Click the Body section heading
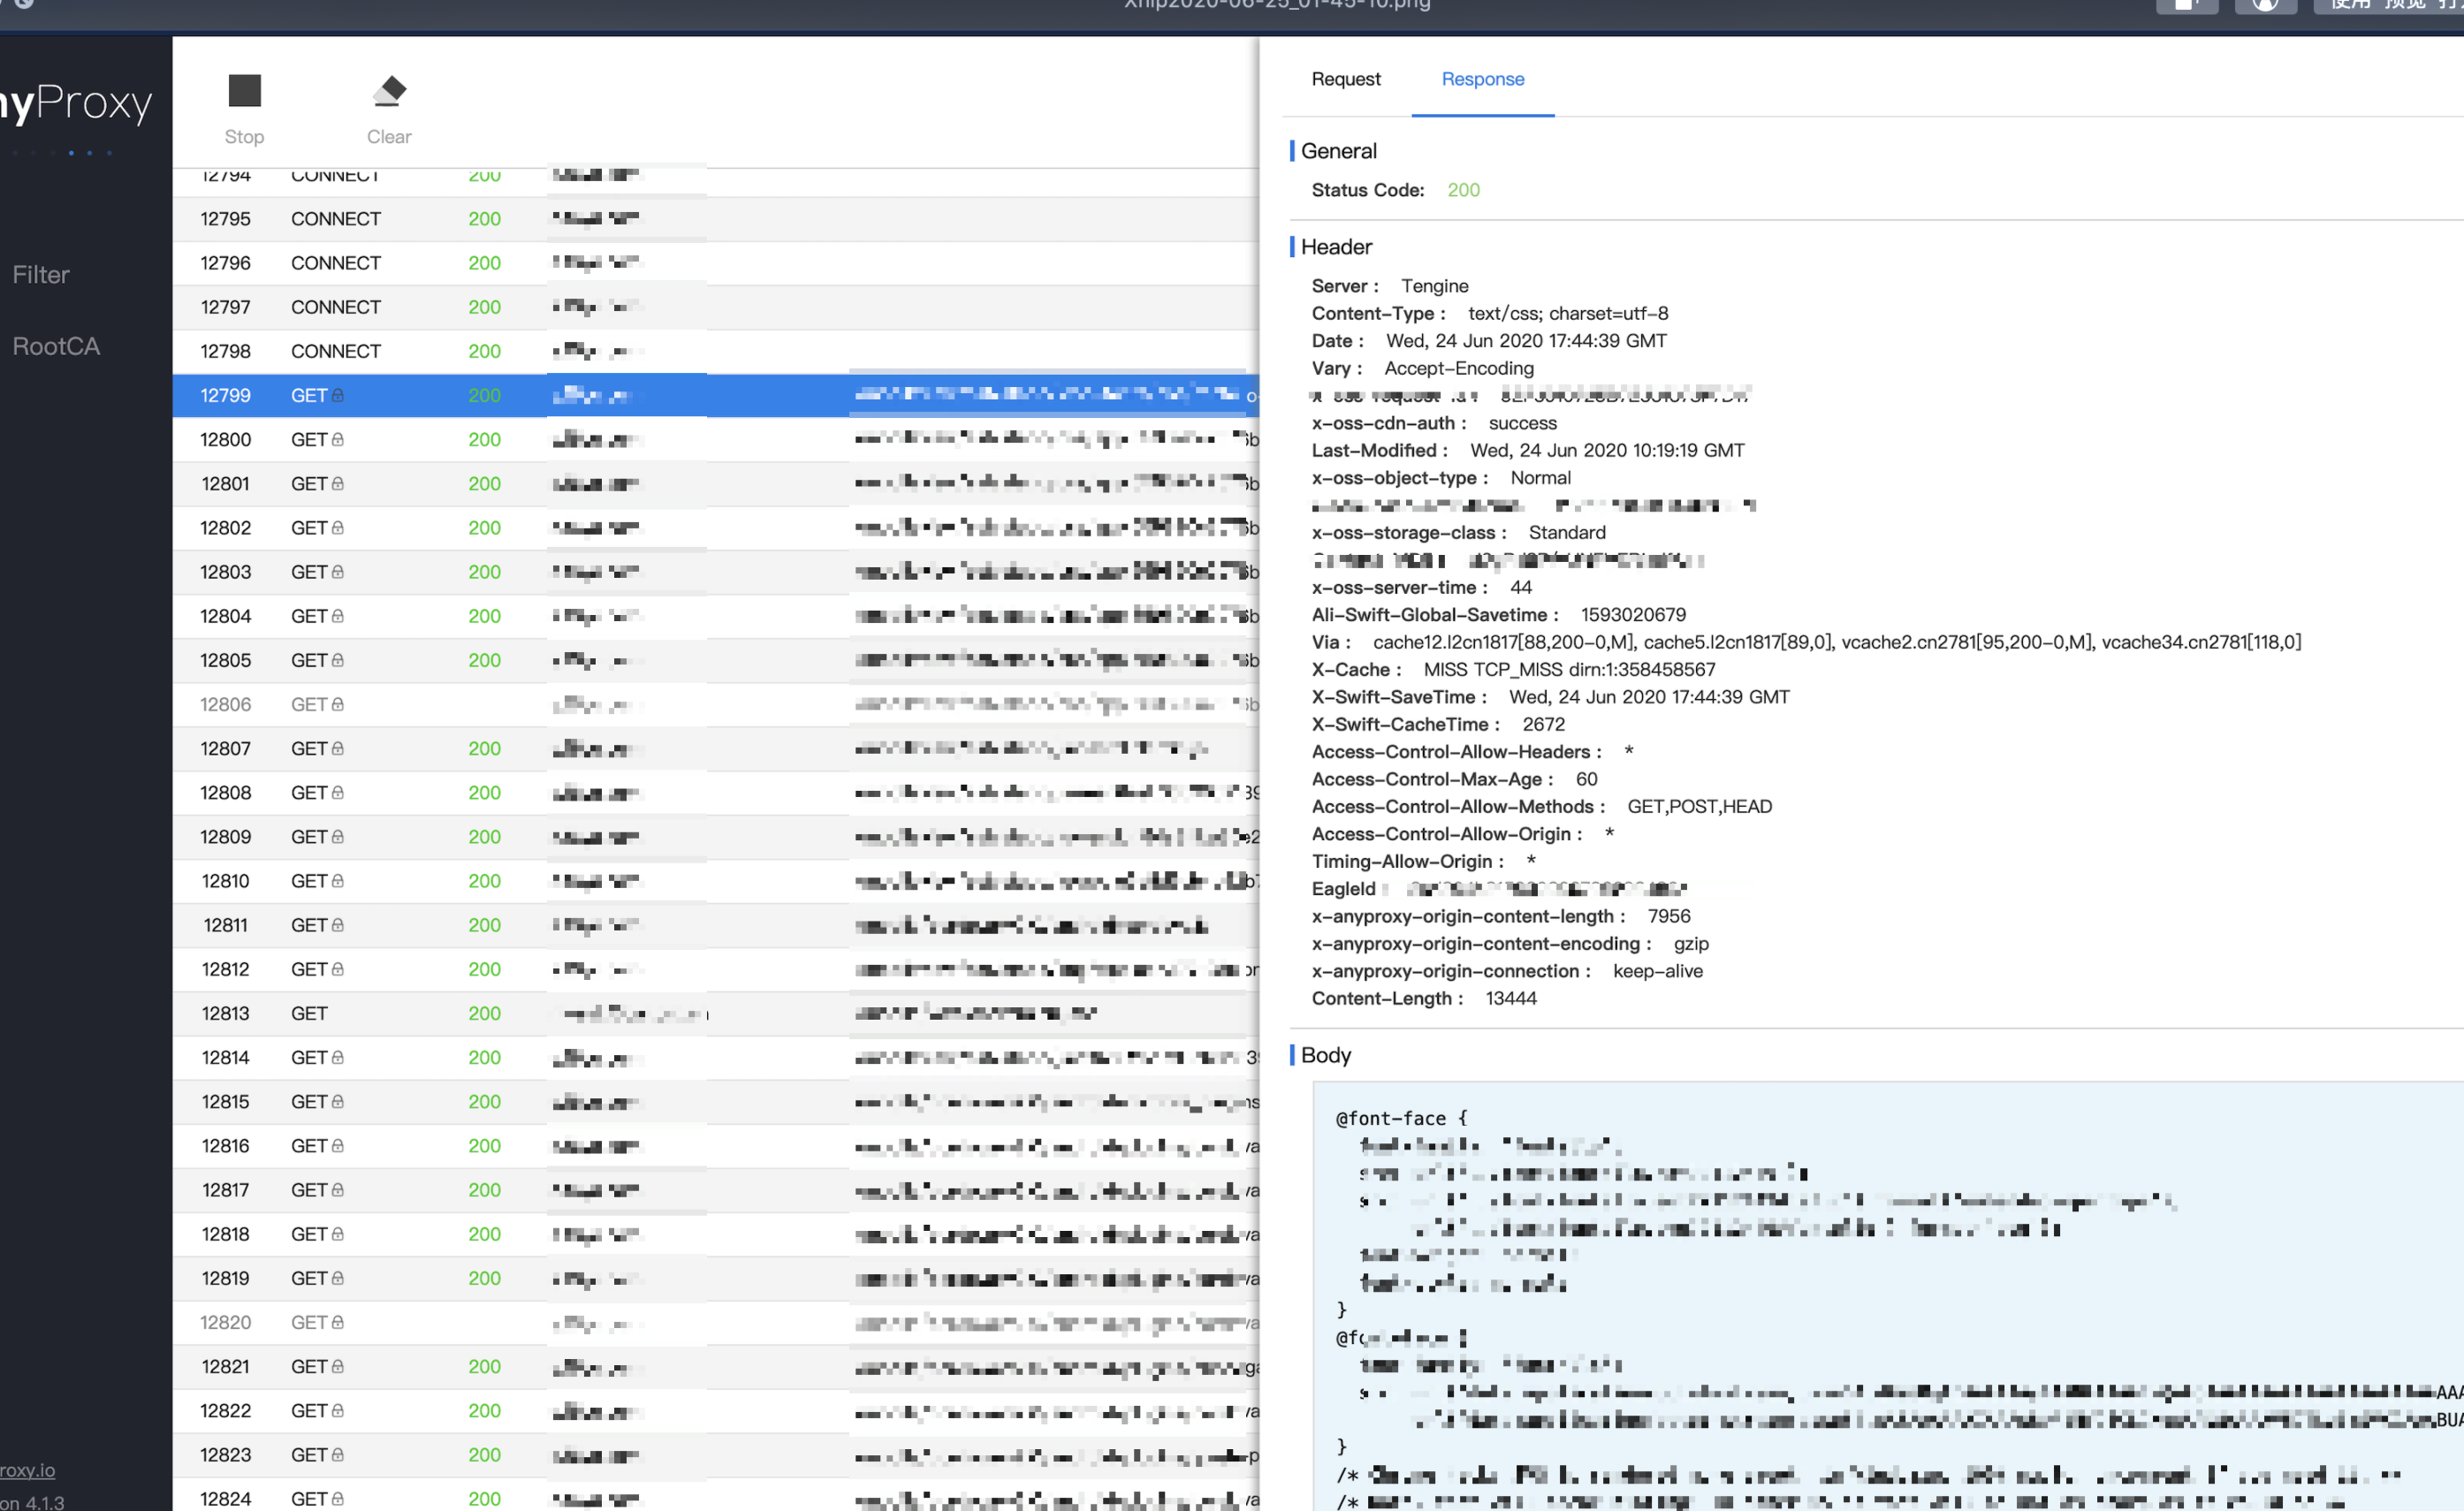The height and width of the screenshot is (1511, 2464). pyautogui.click(x=1325, y=1055)
